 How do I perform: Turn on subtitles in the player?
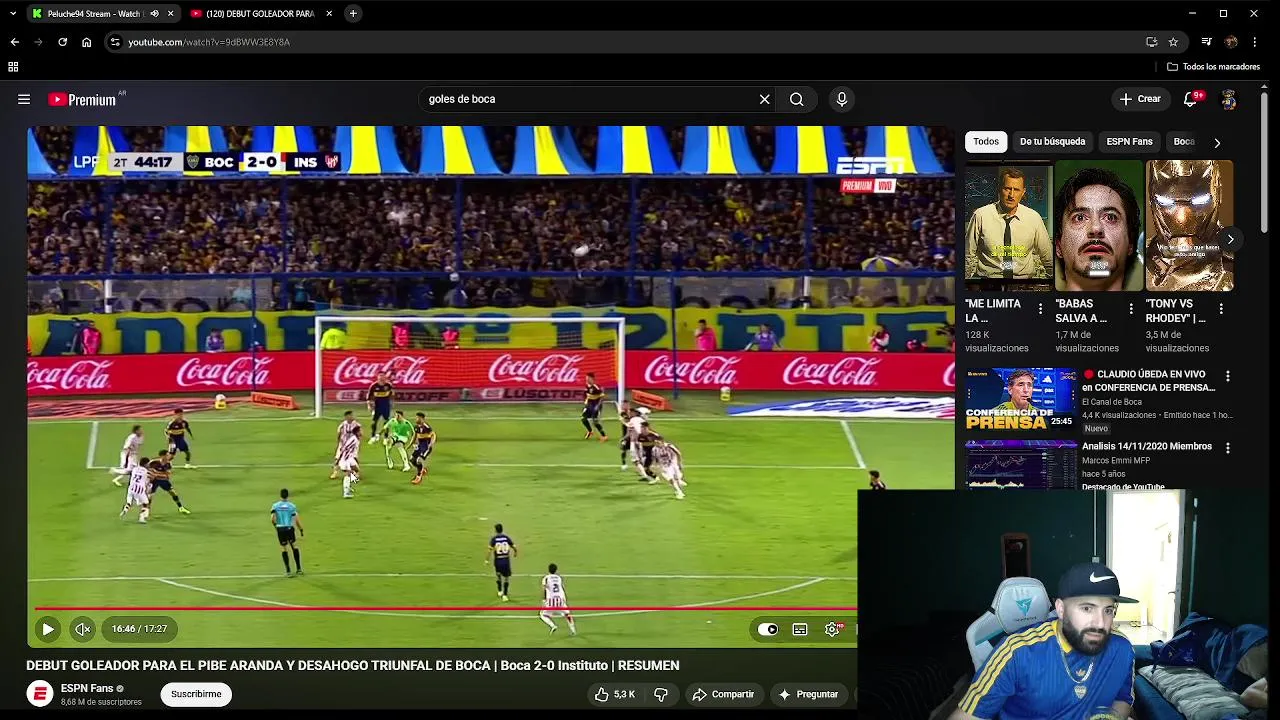click(800, 629)
